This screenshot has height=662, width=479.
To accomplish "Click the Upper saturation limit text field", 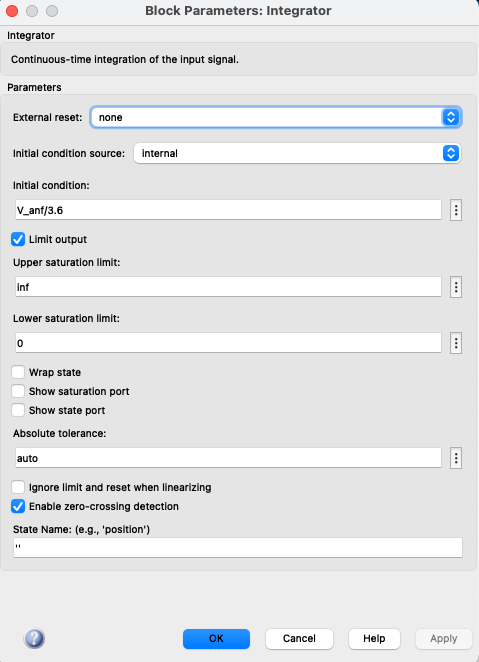I will tap(228, 287).
